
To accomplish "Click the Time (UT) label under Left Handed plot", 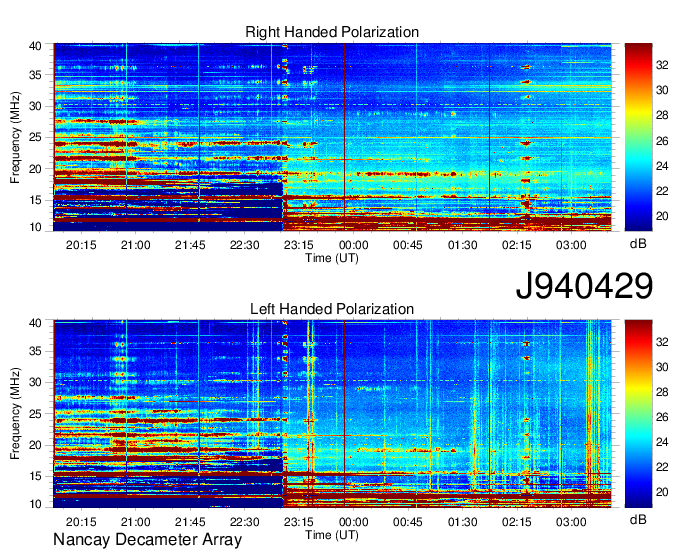I will click(332, 535).
